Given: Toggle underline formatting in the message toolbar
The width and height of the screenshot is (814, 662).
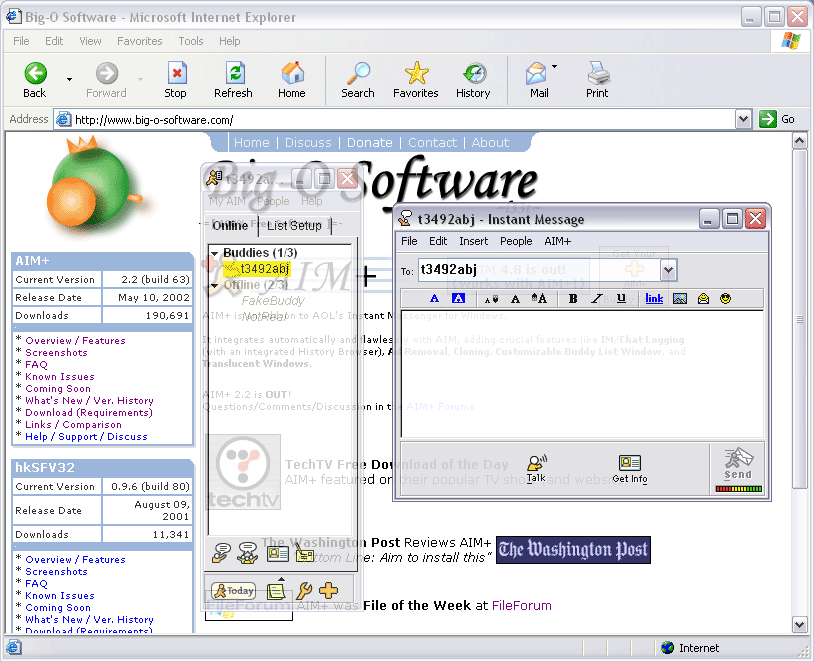Looking at the screenshot, I should coord(621,299).
